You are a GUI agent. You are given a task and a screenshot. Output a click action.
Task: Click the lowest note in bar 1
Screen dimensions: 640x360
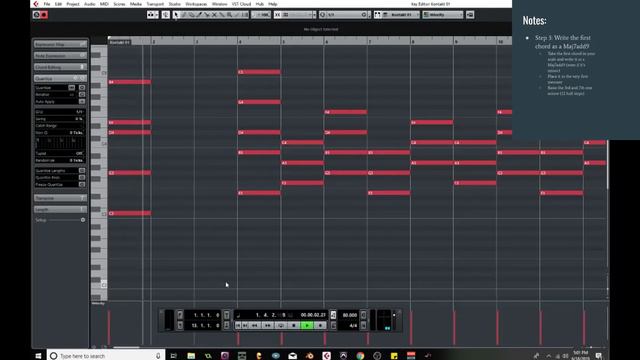pos(130,213)
